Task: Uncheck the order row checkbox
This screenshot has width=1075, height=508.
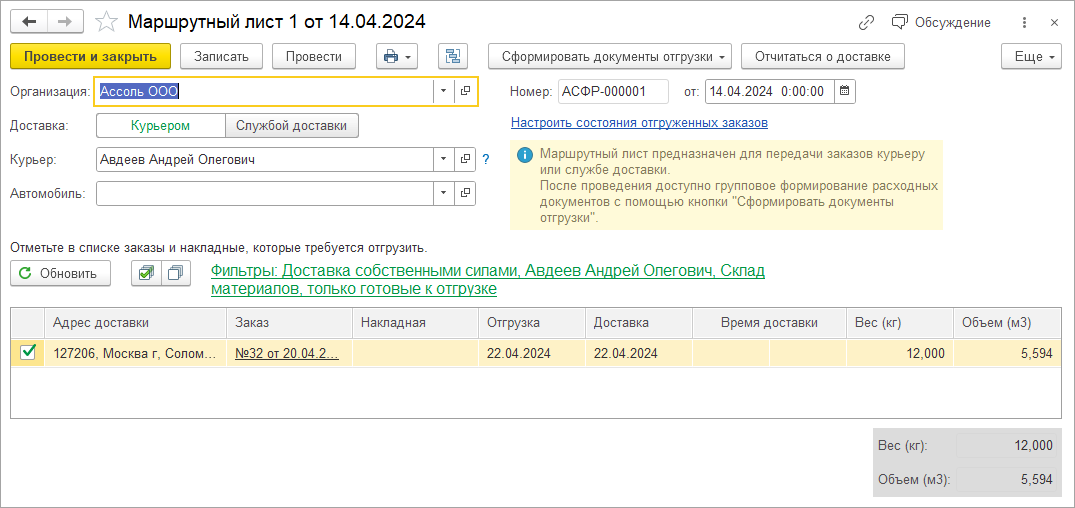Action: point(28,352)
